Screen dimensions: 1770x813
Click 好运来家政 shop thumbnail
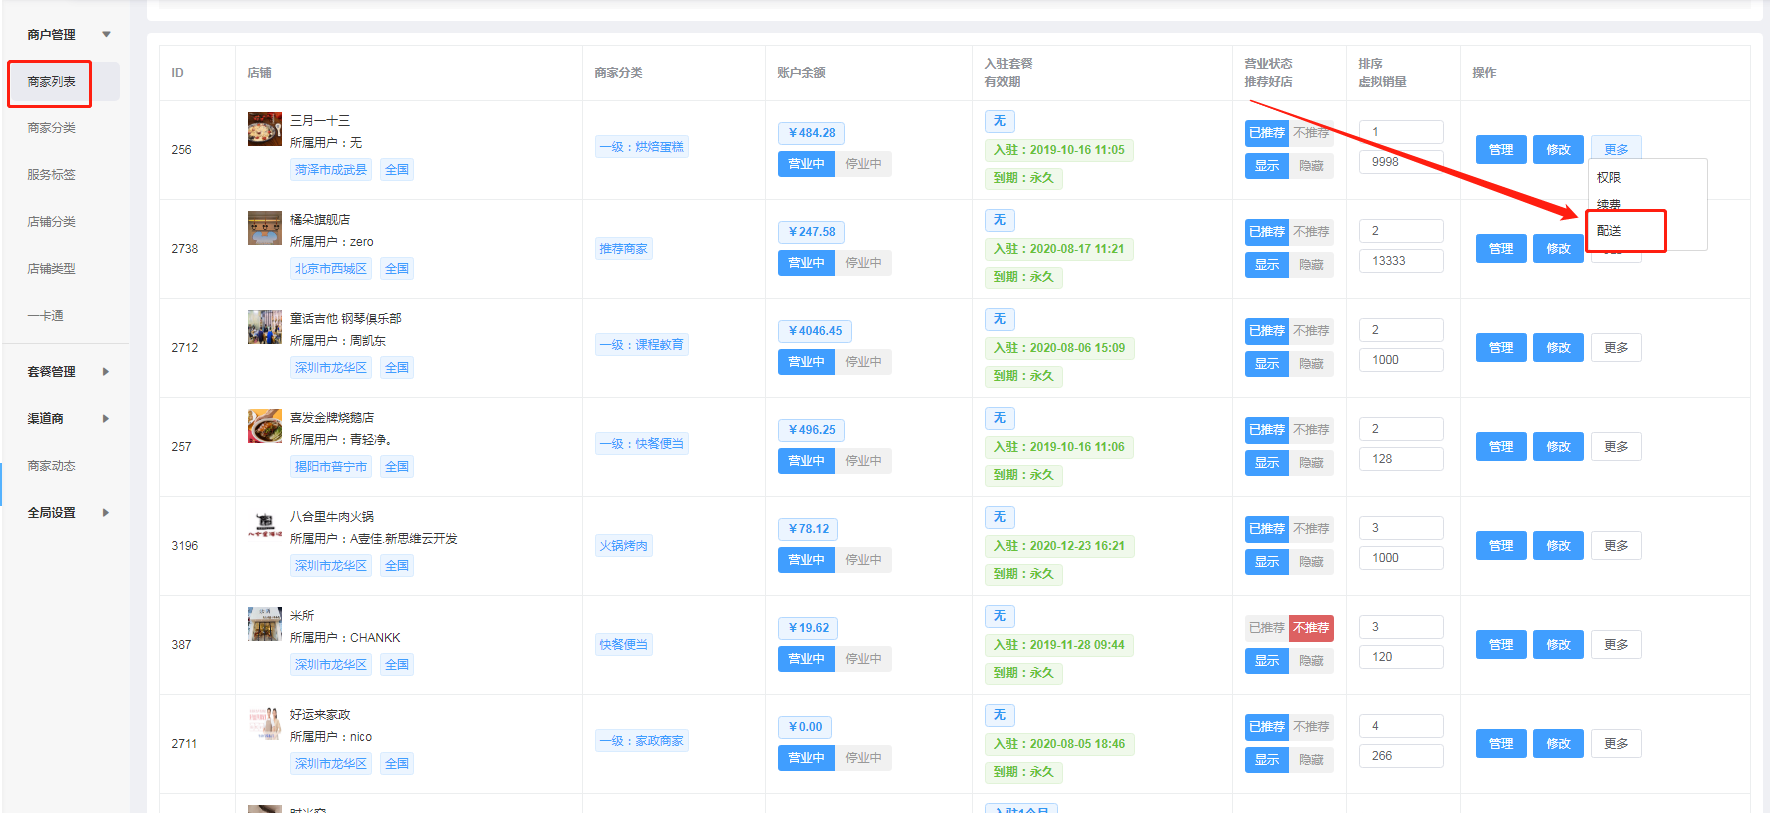(x=265, y=723)
